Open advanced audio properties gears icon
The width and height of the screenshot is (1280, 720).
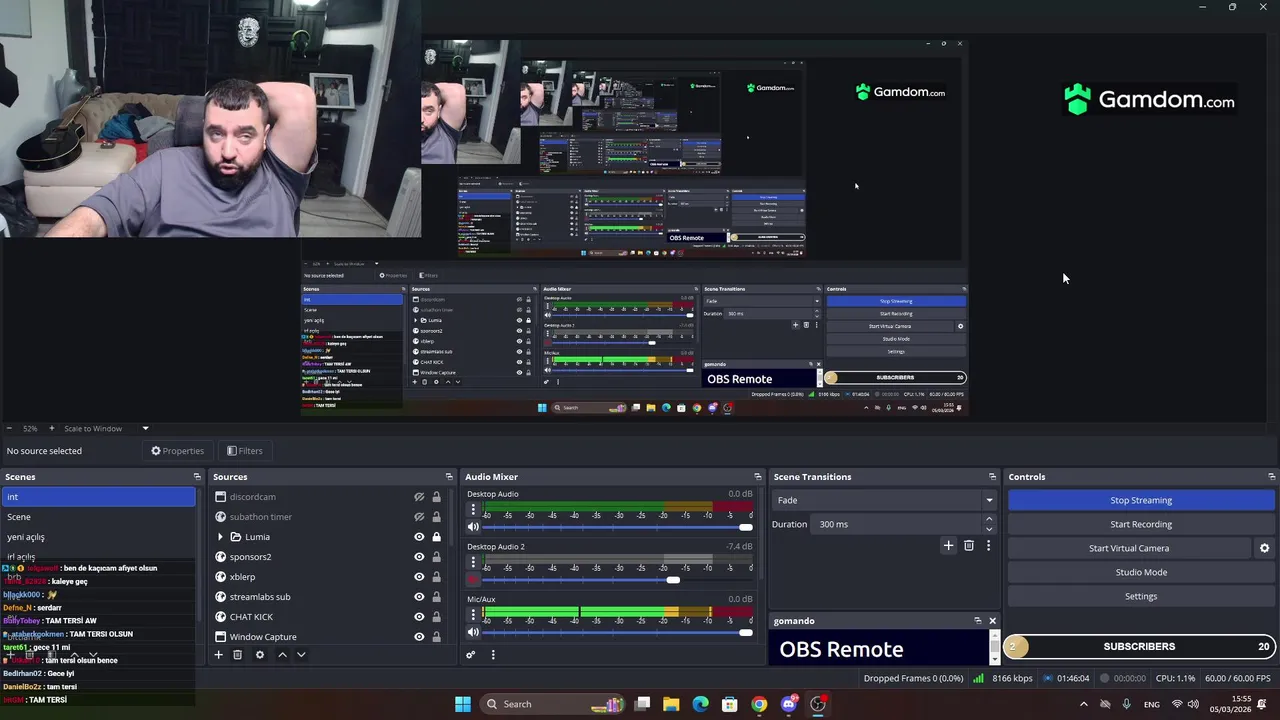(x=470, y=655)
